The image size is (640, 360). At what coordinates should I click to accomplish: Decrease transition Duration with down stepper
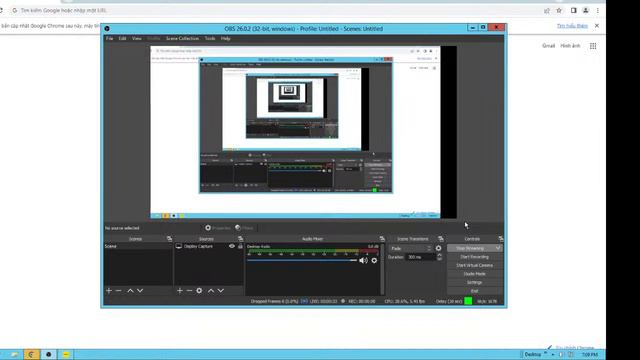(x=439, y=259)
